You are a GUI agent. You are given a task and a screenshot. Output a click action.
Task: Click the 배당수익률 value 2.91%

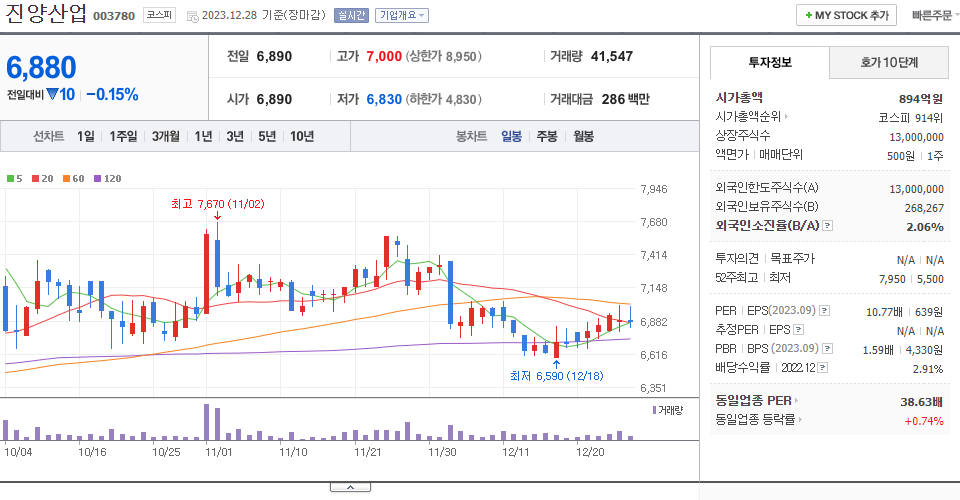point(928,369)
